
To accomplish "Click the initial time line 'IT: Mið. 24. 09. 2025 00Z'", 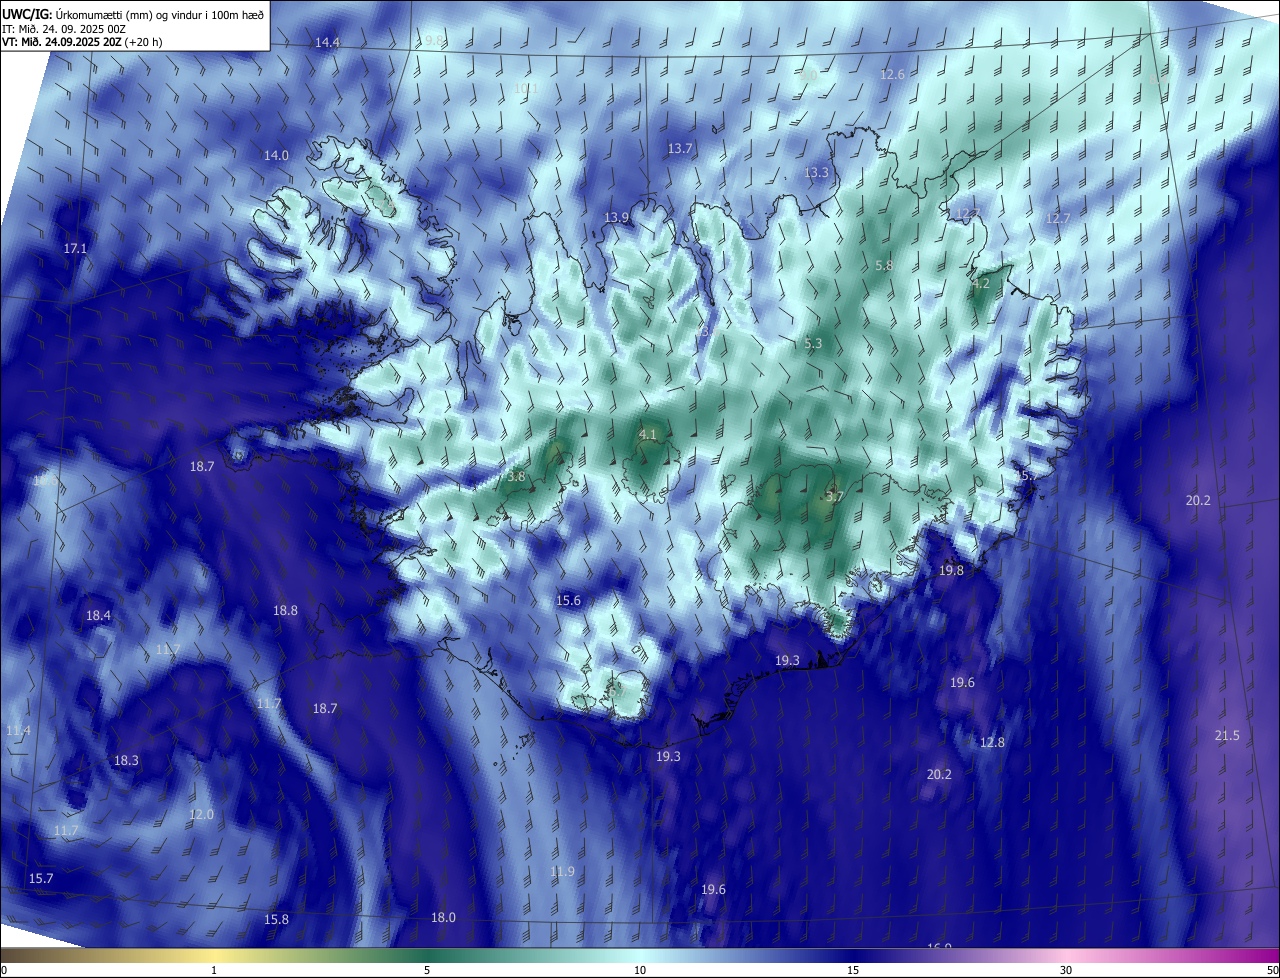I will [63, 29].
